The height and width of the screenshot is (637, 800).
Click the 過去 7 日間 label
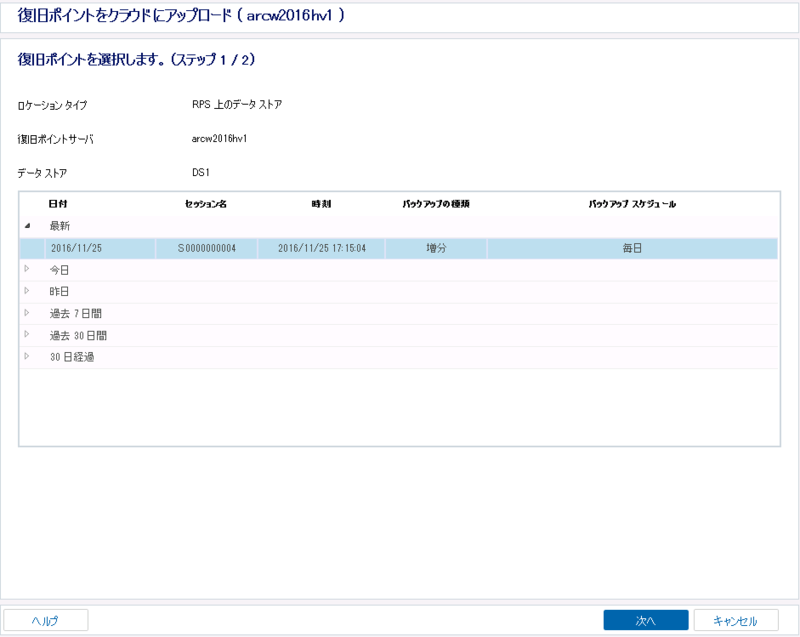tap(76, 314)
